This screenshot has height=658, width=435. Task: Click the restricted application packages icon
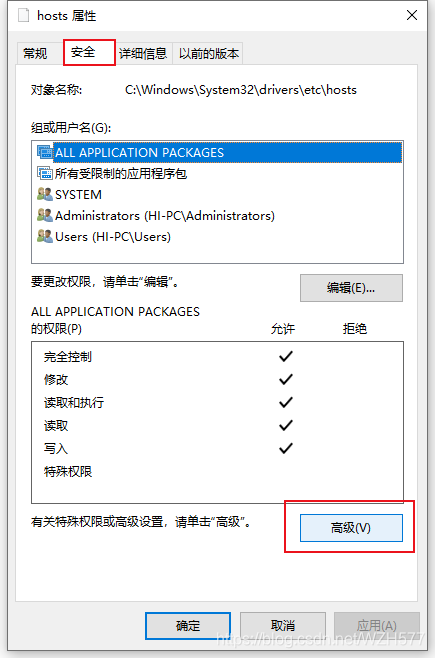tap(44, 173)
